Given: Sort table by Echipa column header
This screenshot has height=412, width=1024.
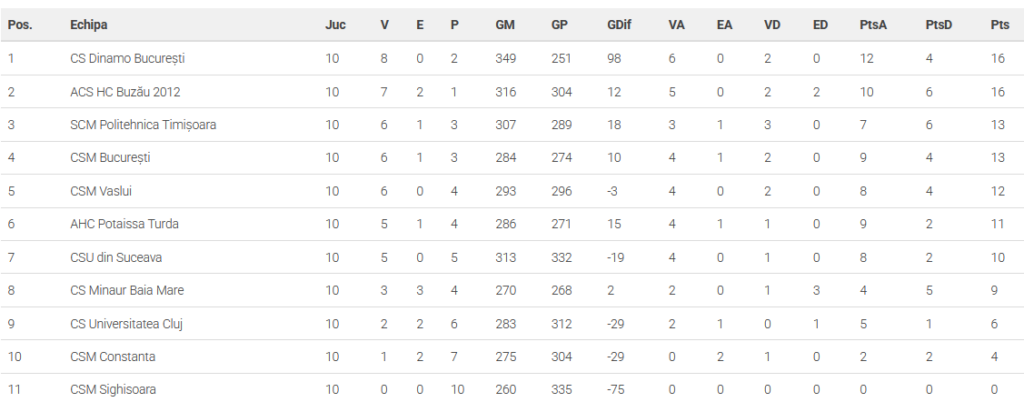Looking at the screenshot, I should (89, 25).
